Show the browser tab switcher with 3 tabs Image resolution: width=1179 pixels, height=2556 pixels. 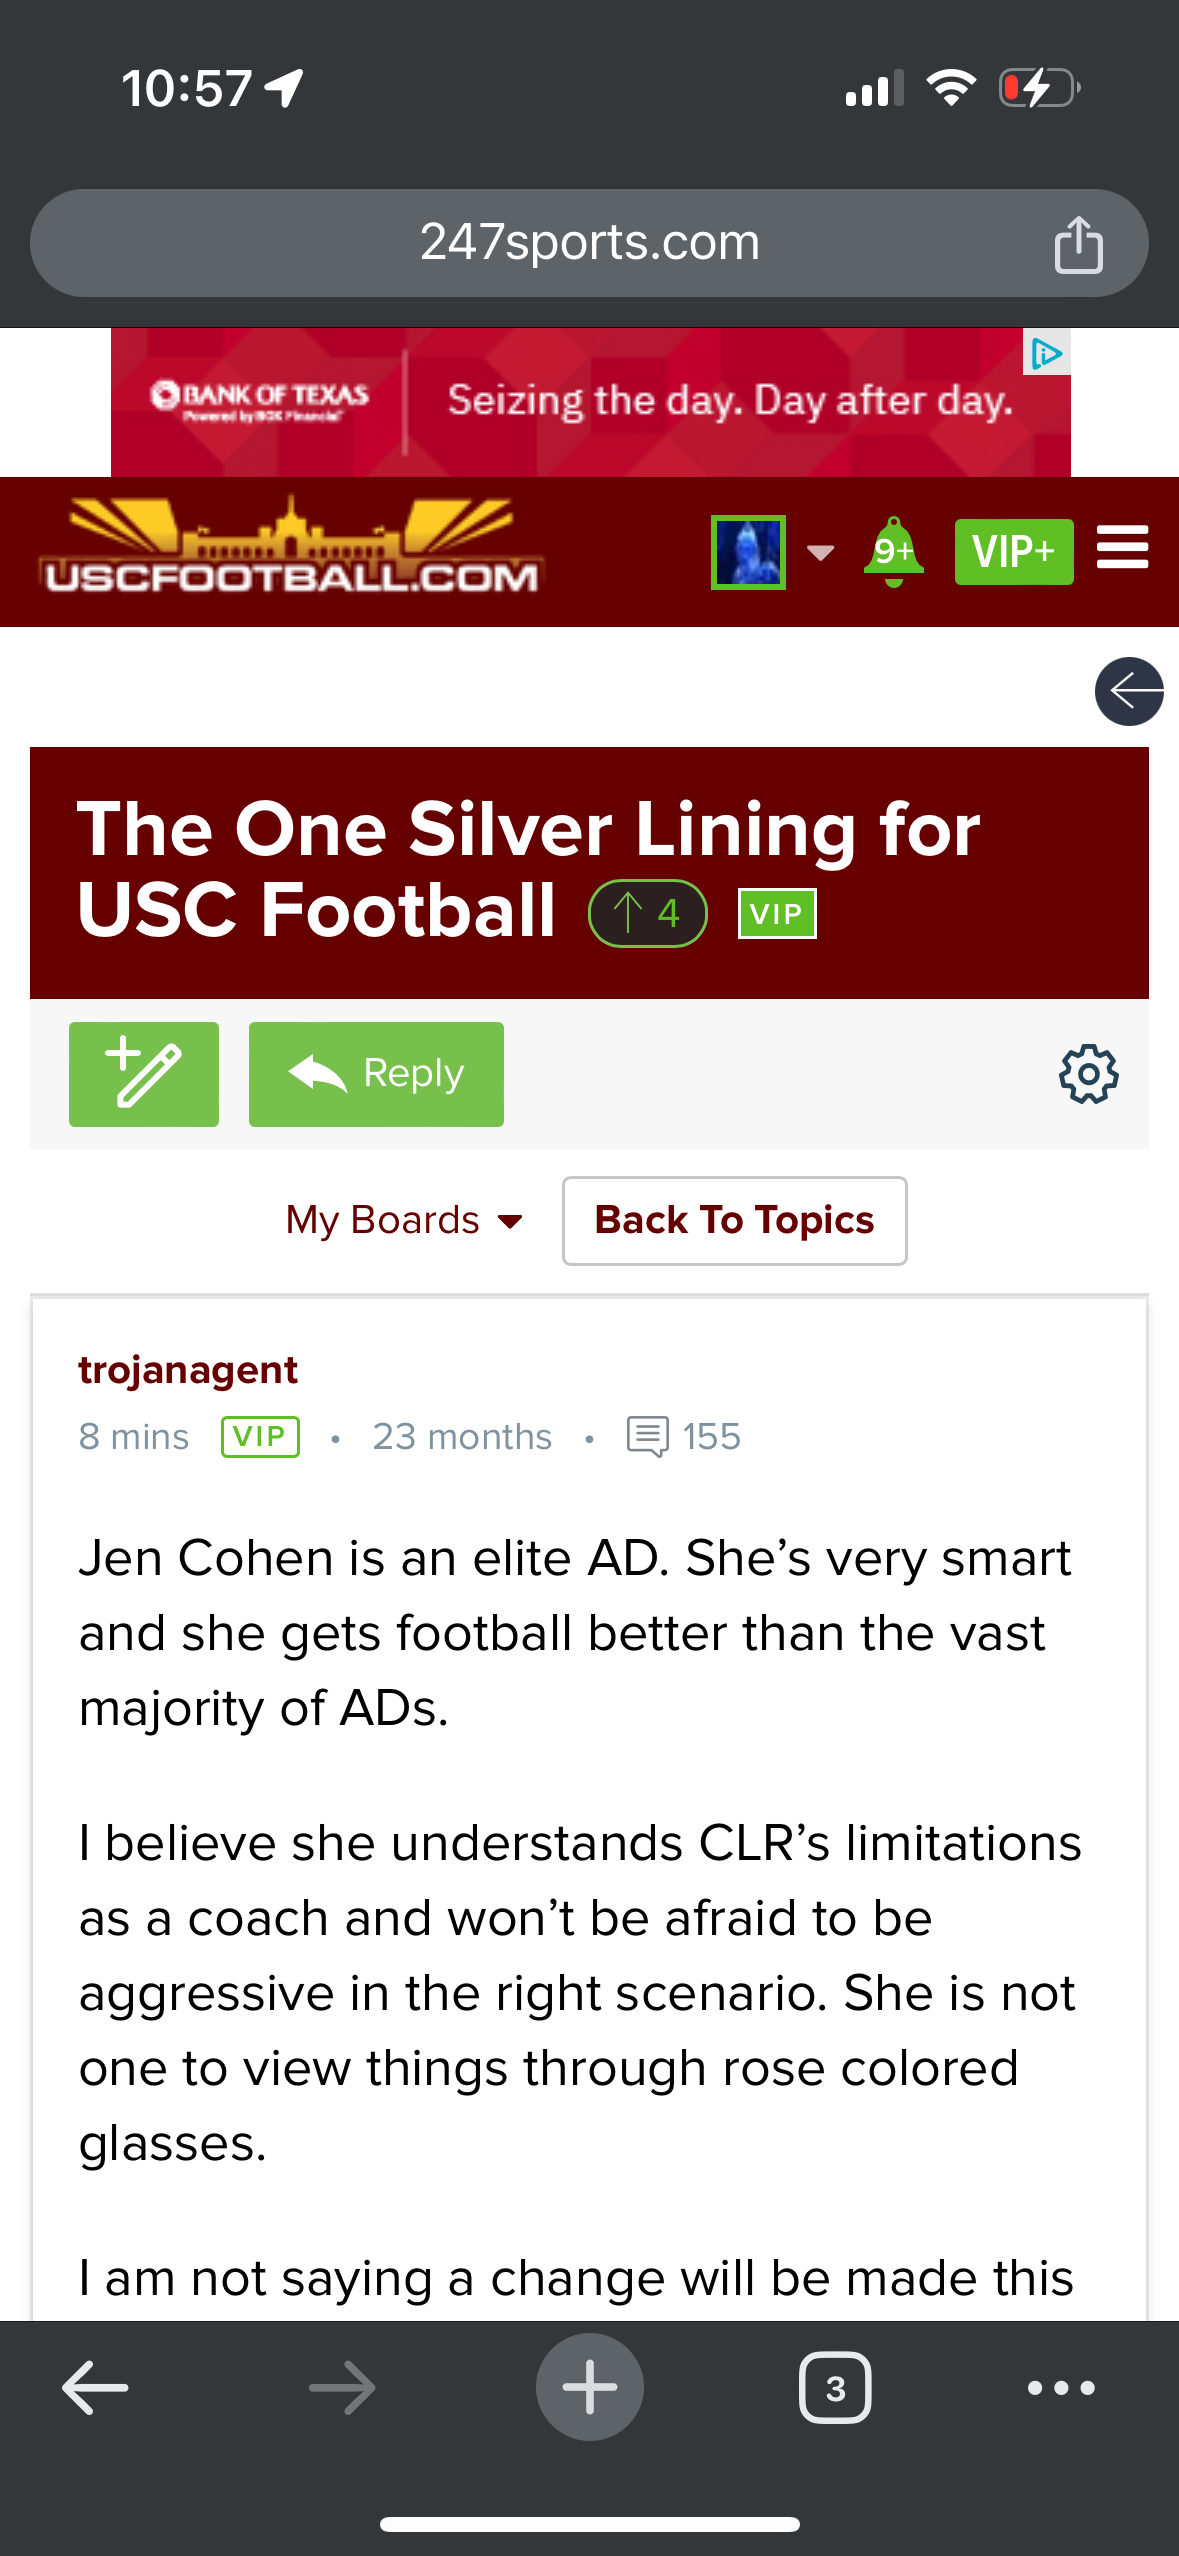(x=835, y=2387)
